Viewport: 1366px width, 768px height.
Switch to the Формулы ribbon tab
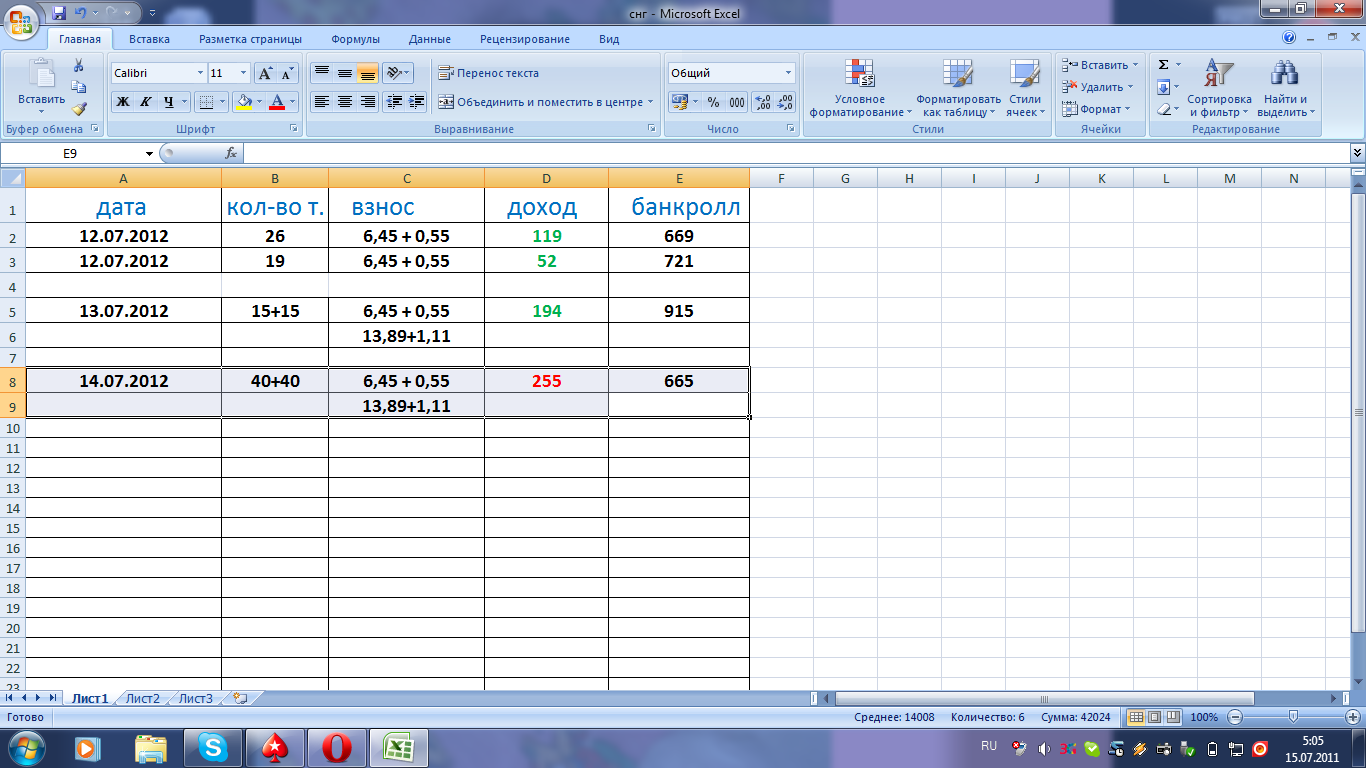[355, 39]
